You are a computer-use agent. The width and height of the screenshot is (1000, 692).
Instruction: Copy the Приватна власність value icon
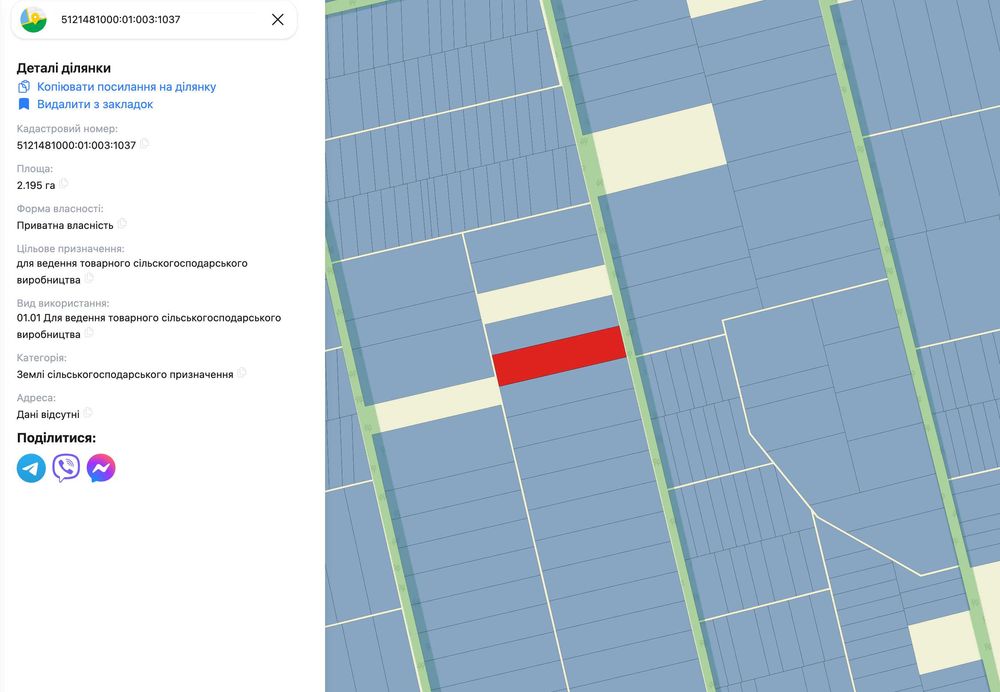122,223
